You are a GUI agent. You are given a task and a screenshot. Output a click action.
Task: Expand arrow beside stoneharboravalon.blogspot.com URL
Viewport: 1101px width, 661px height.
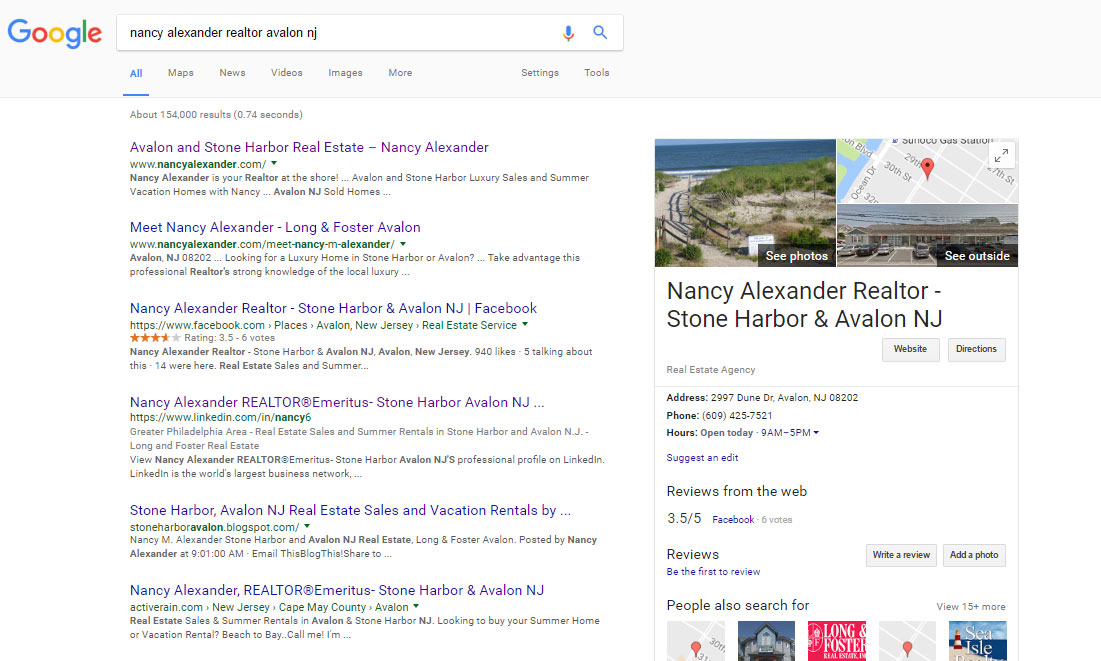(307, 526)
